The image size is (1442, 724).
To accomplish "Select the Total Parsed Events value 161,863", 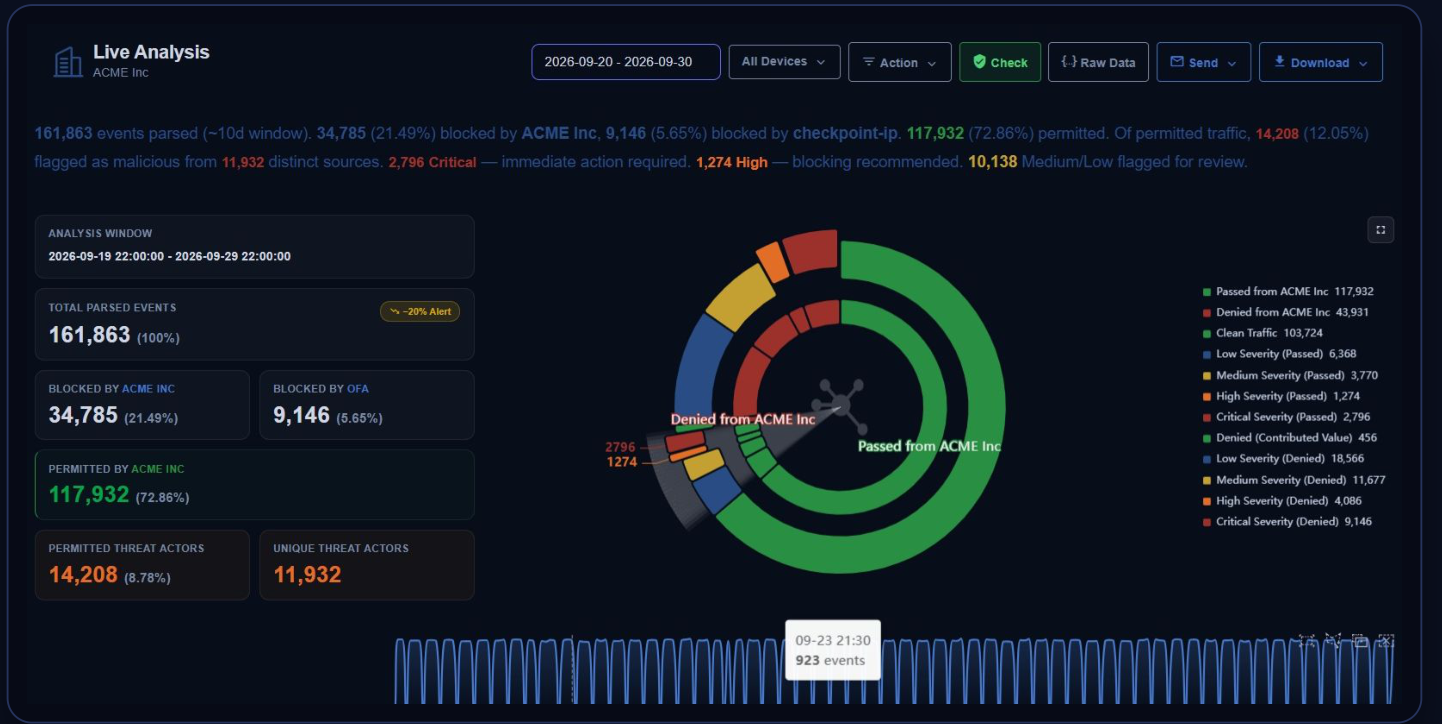I will point(90,335).
